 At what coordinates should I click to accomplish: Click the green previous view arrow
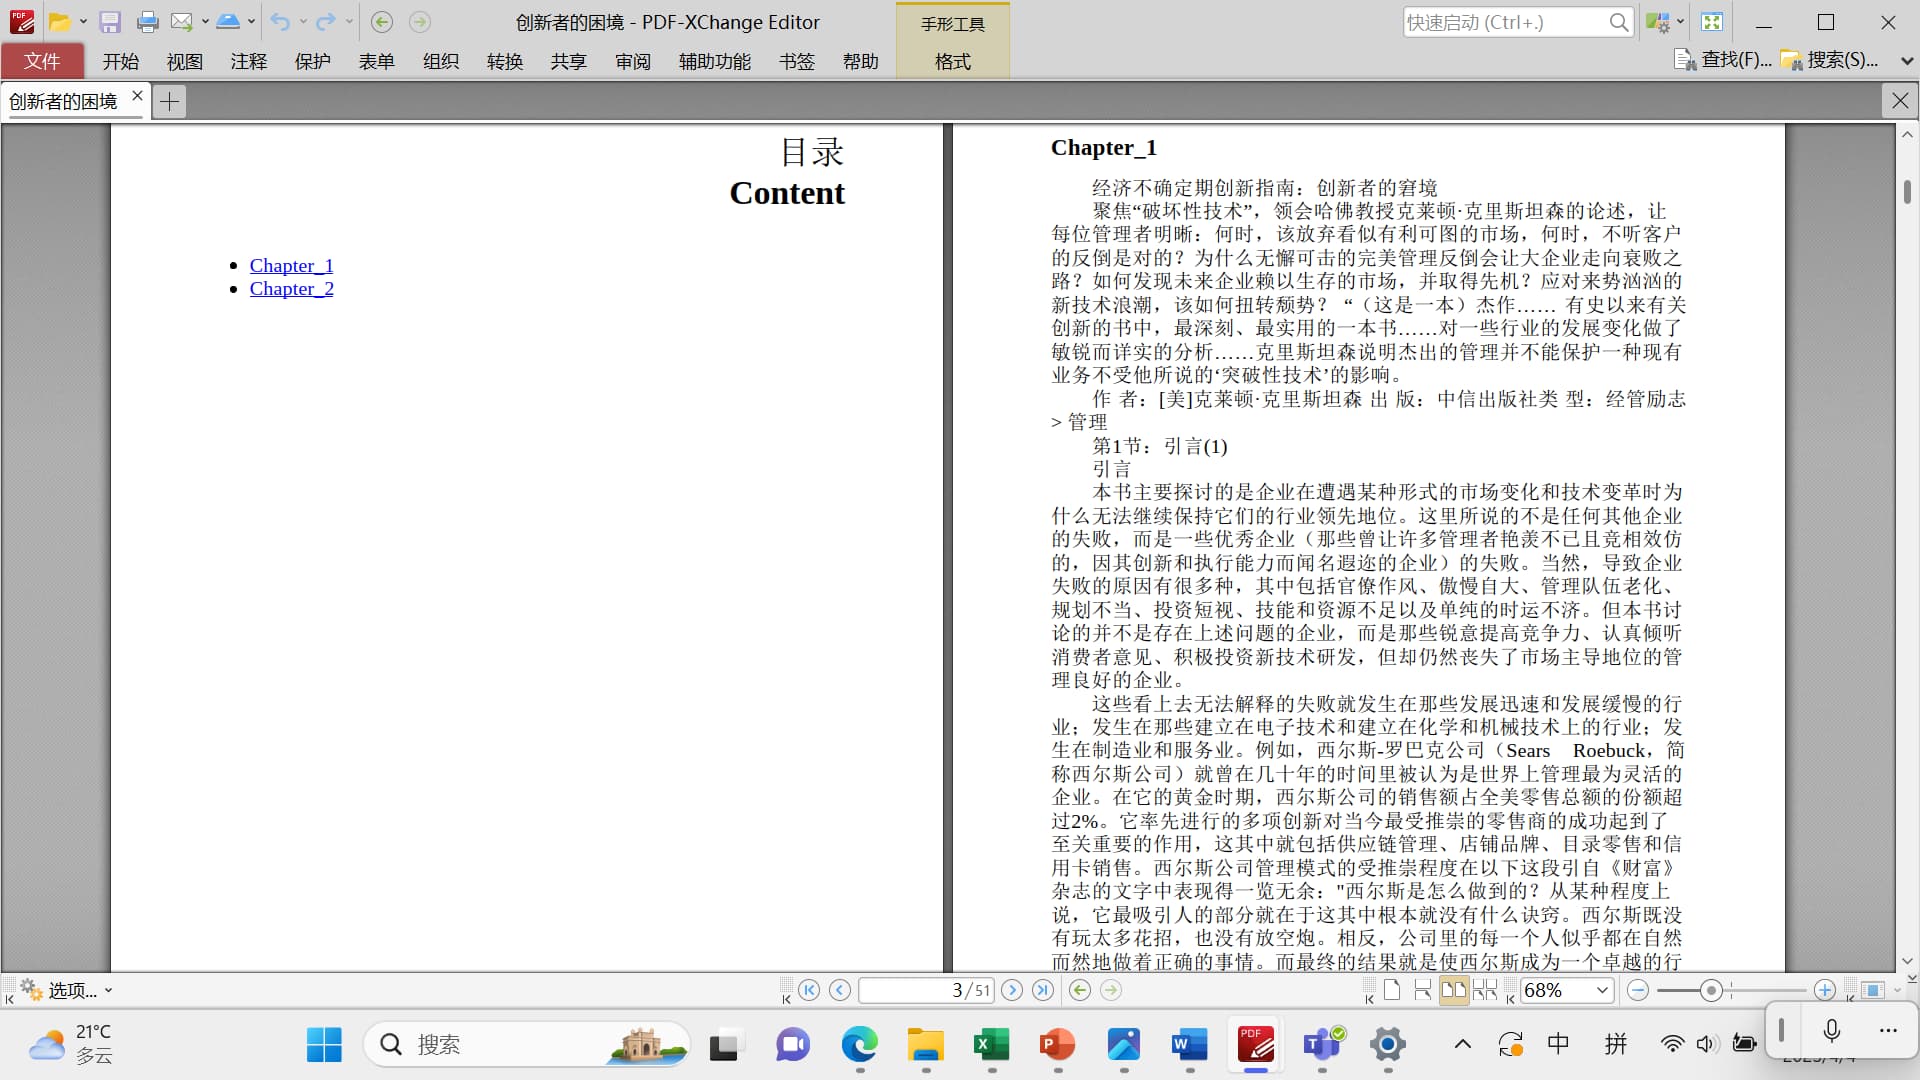(1079, 990)
